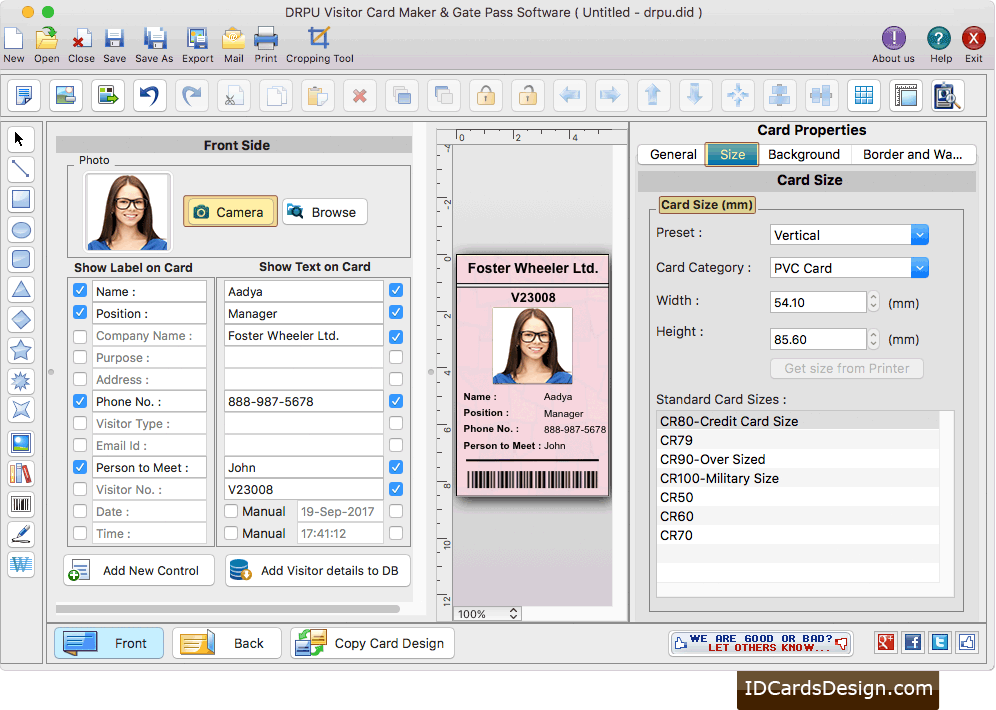This screenshot has height=710, width=996.
Task: Choose the Ellipse drawing tool
Action: [22, 230]
